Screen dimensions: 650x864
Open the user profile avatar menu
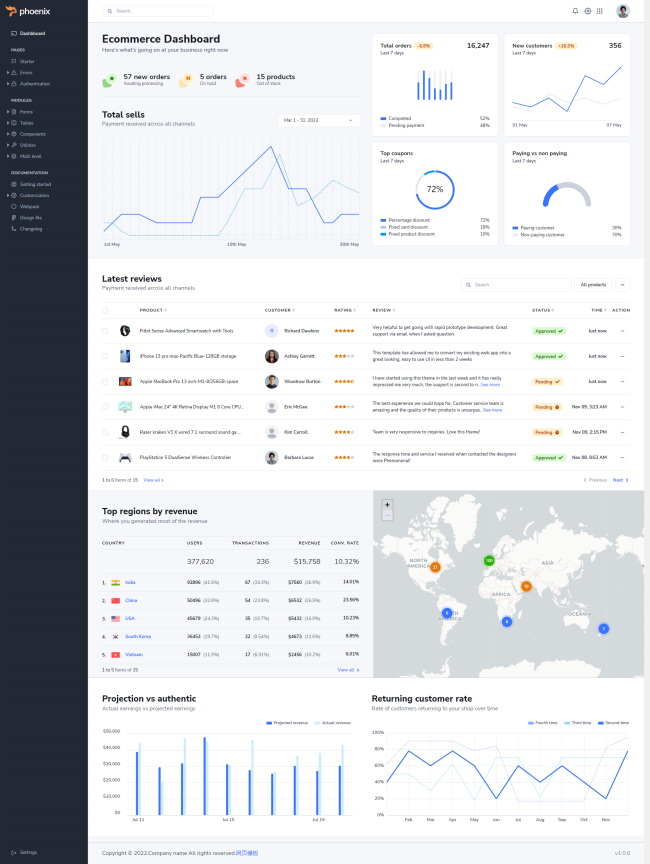click(623, 11)
